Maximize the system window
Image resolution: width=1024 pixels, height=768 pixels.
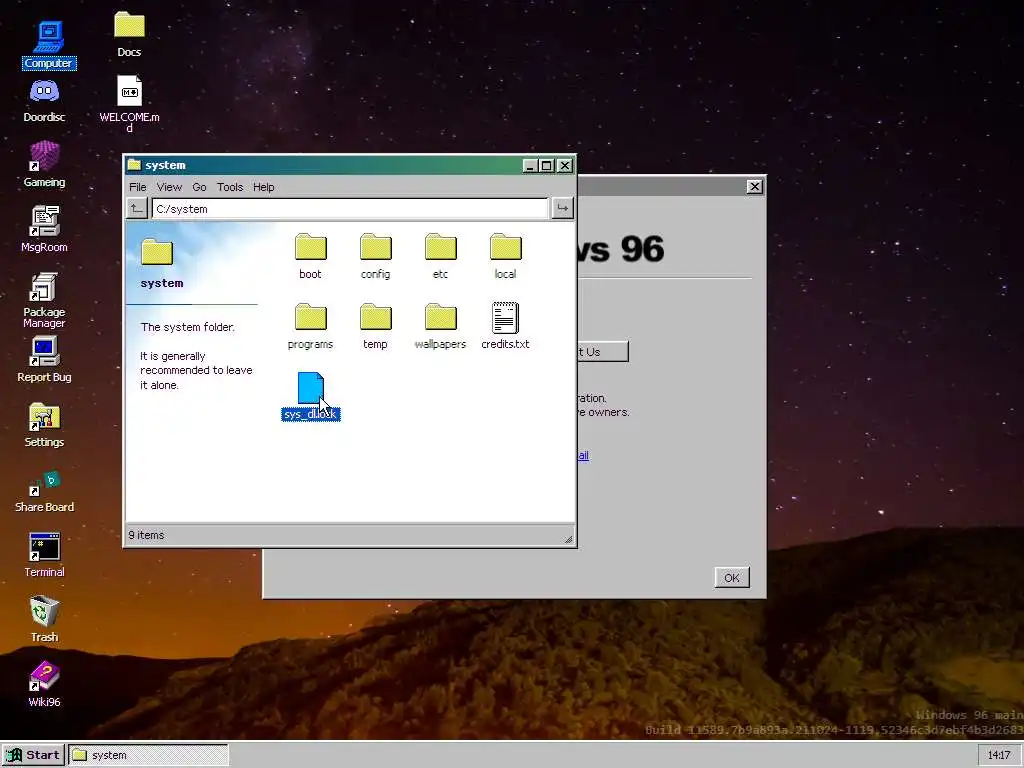pos(547,165)
